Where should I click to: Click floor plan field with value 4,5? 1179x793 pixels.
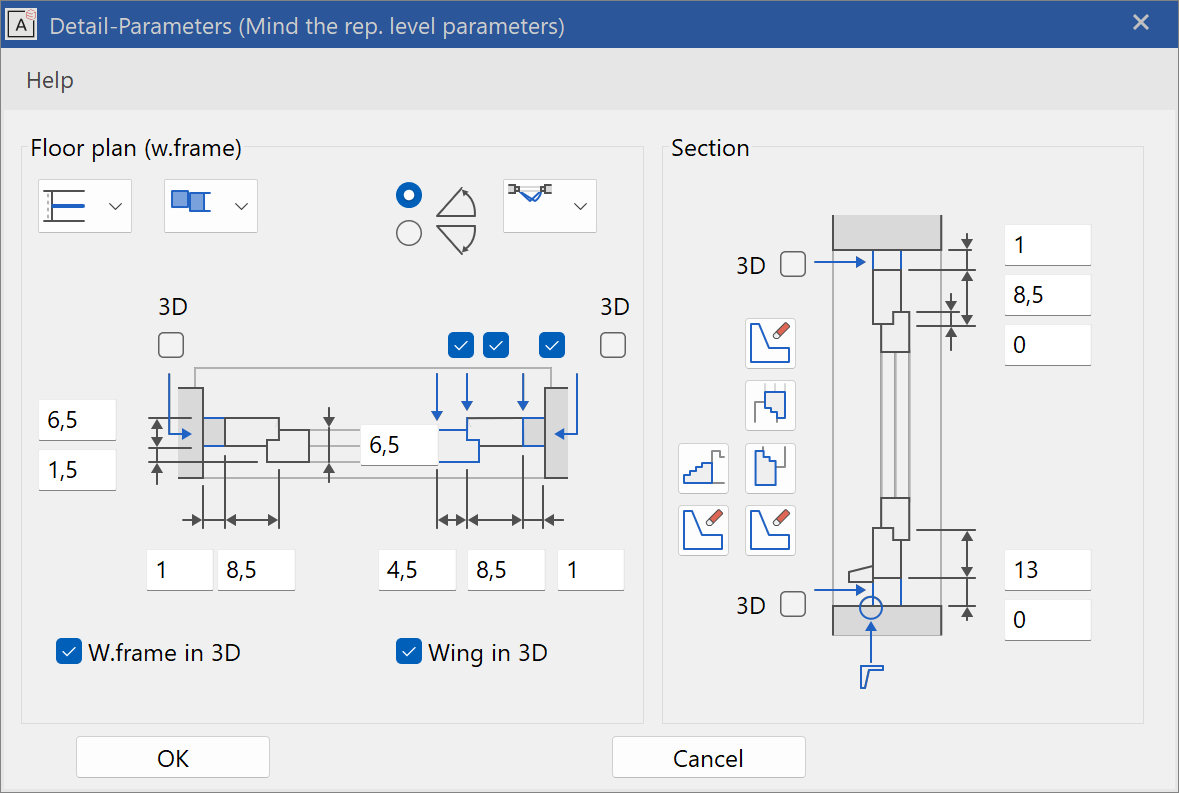(417, 570)
